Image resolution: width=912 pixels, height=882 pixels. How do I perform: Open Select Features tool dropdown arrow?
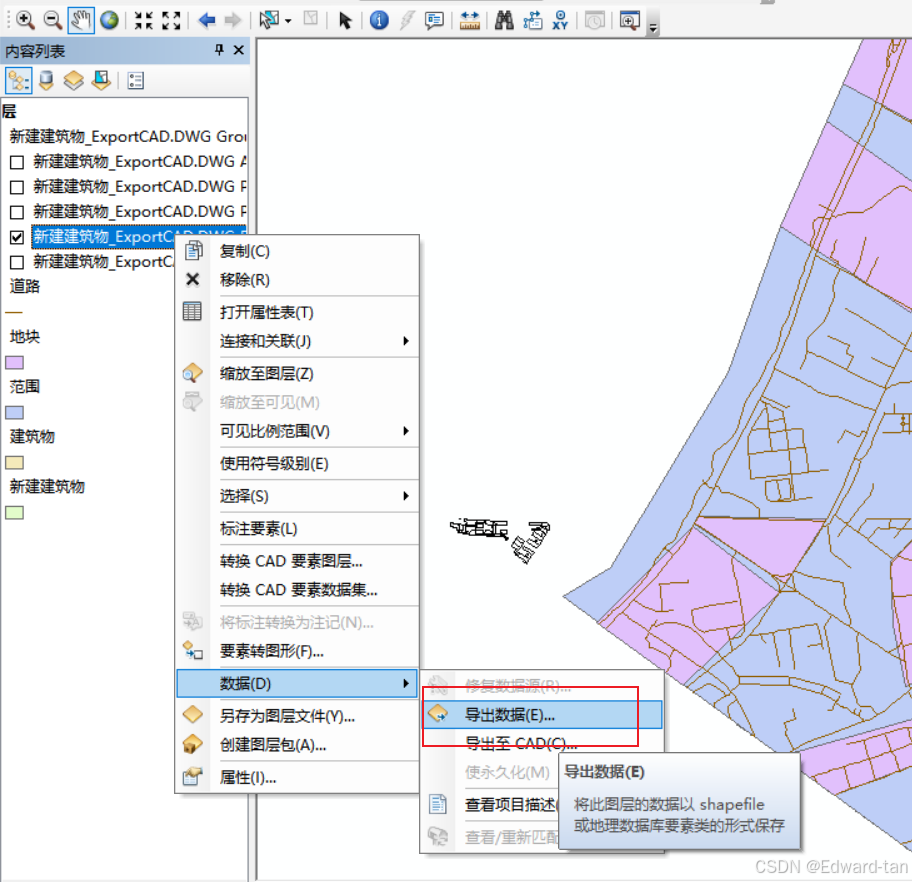(288, 21)
